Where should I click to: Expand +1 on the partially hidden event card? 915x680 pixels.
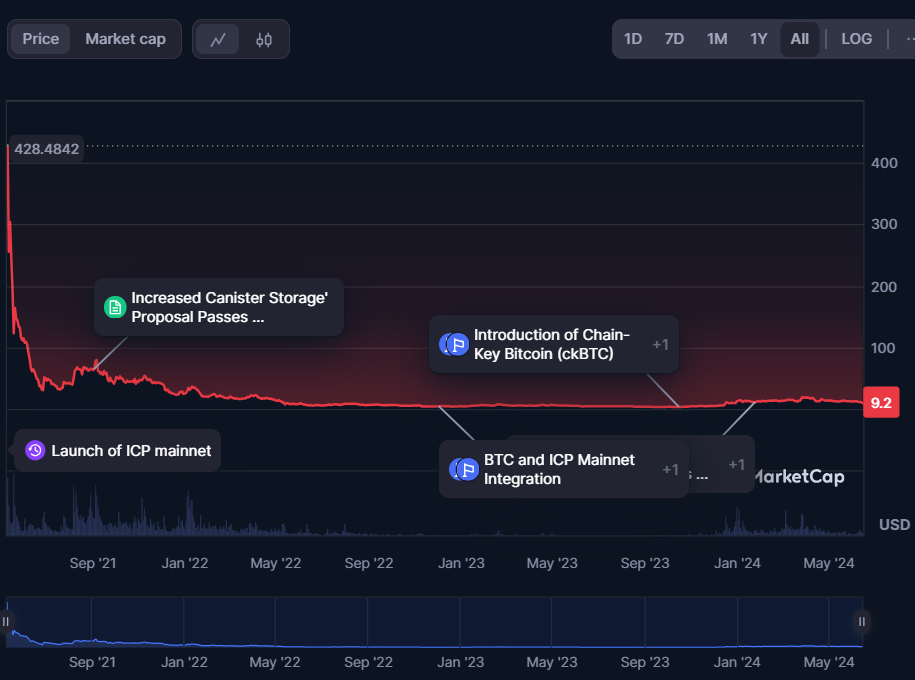click(x=736, y=465)
